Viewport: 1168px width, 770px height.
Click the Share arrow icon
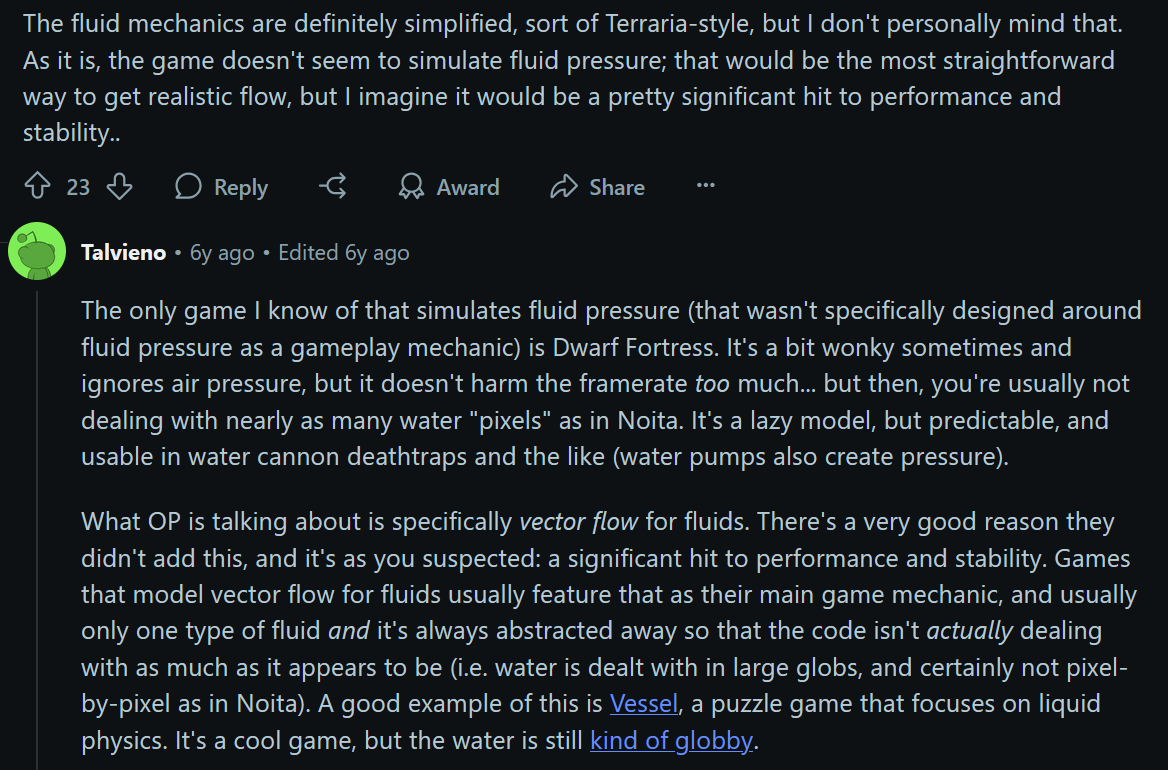(x=564, y=187)
